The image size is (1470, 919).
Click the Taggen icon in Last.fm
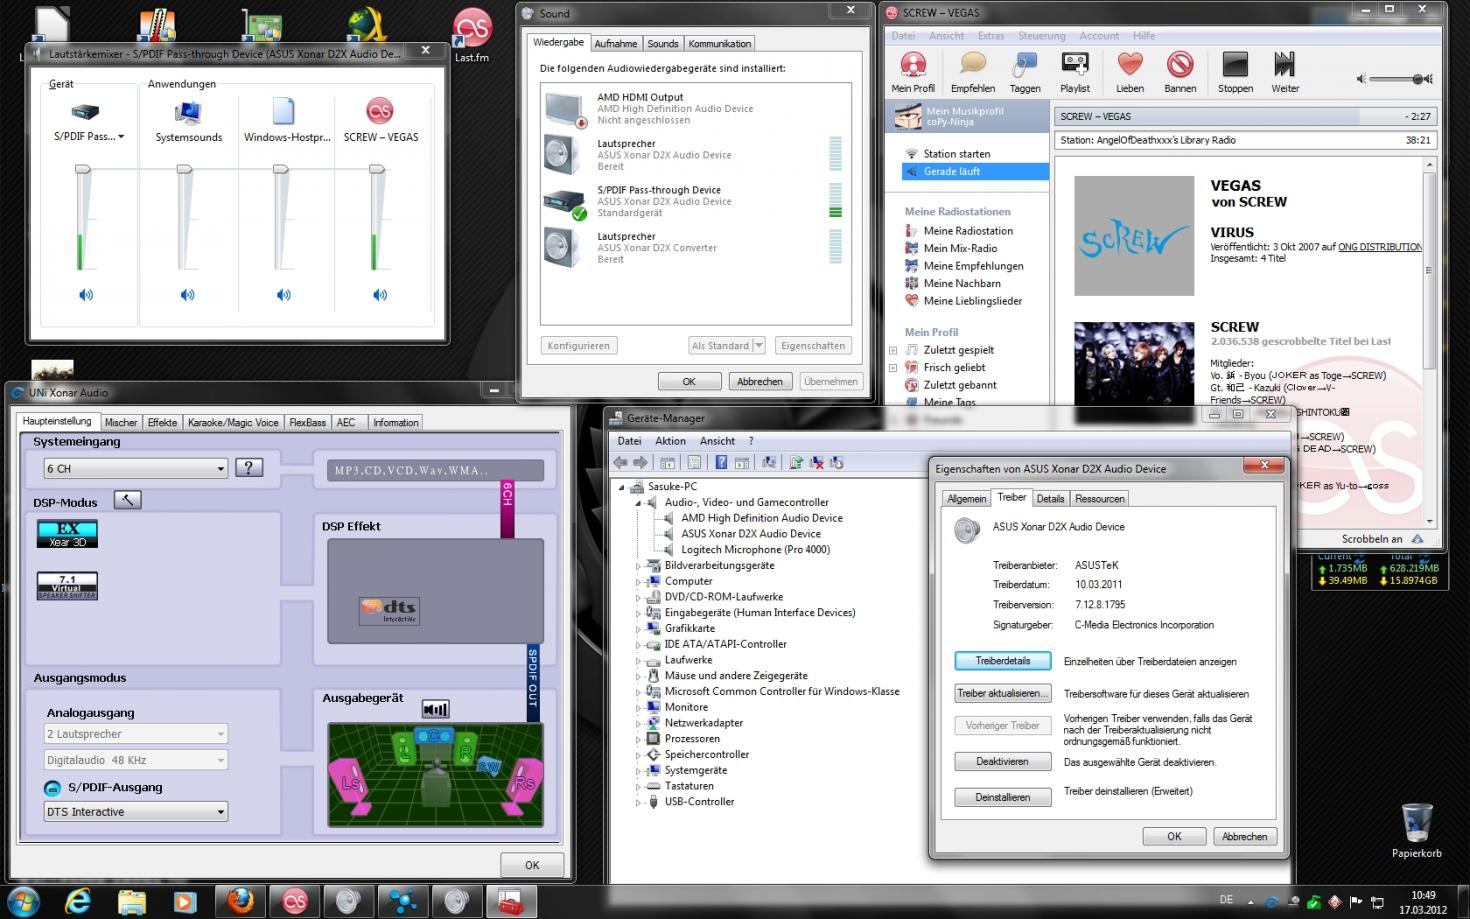click(1025, 72)
